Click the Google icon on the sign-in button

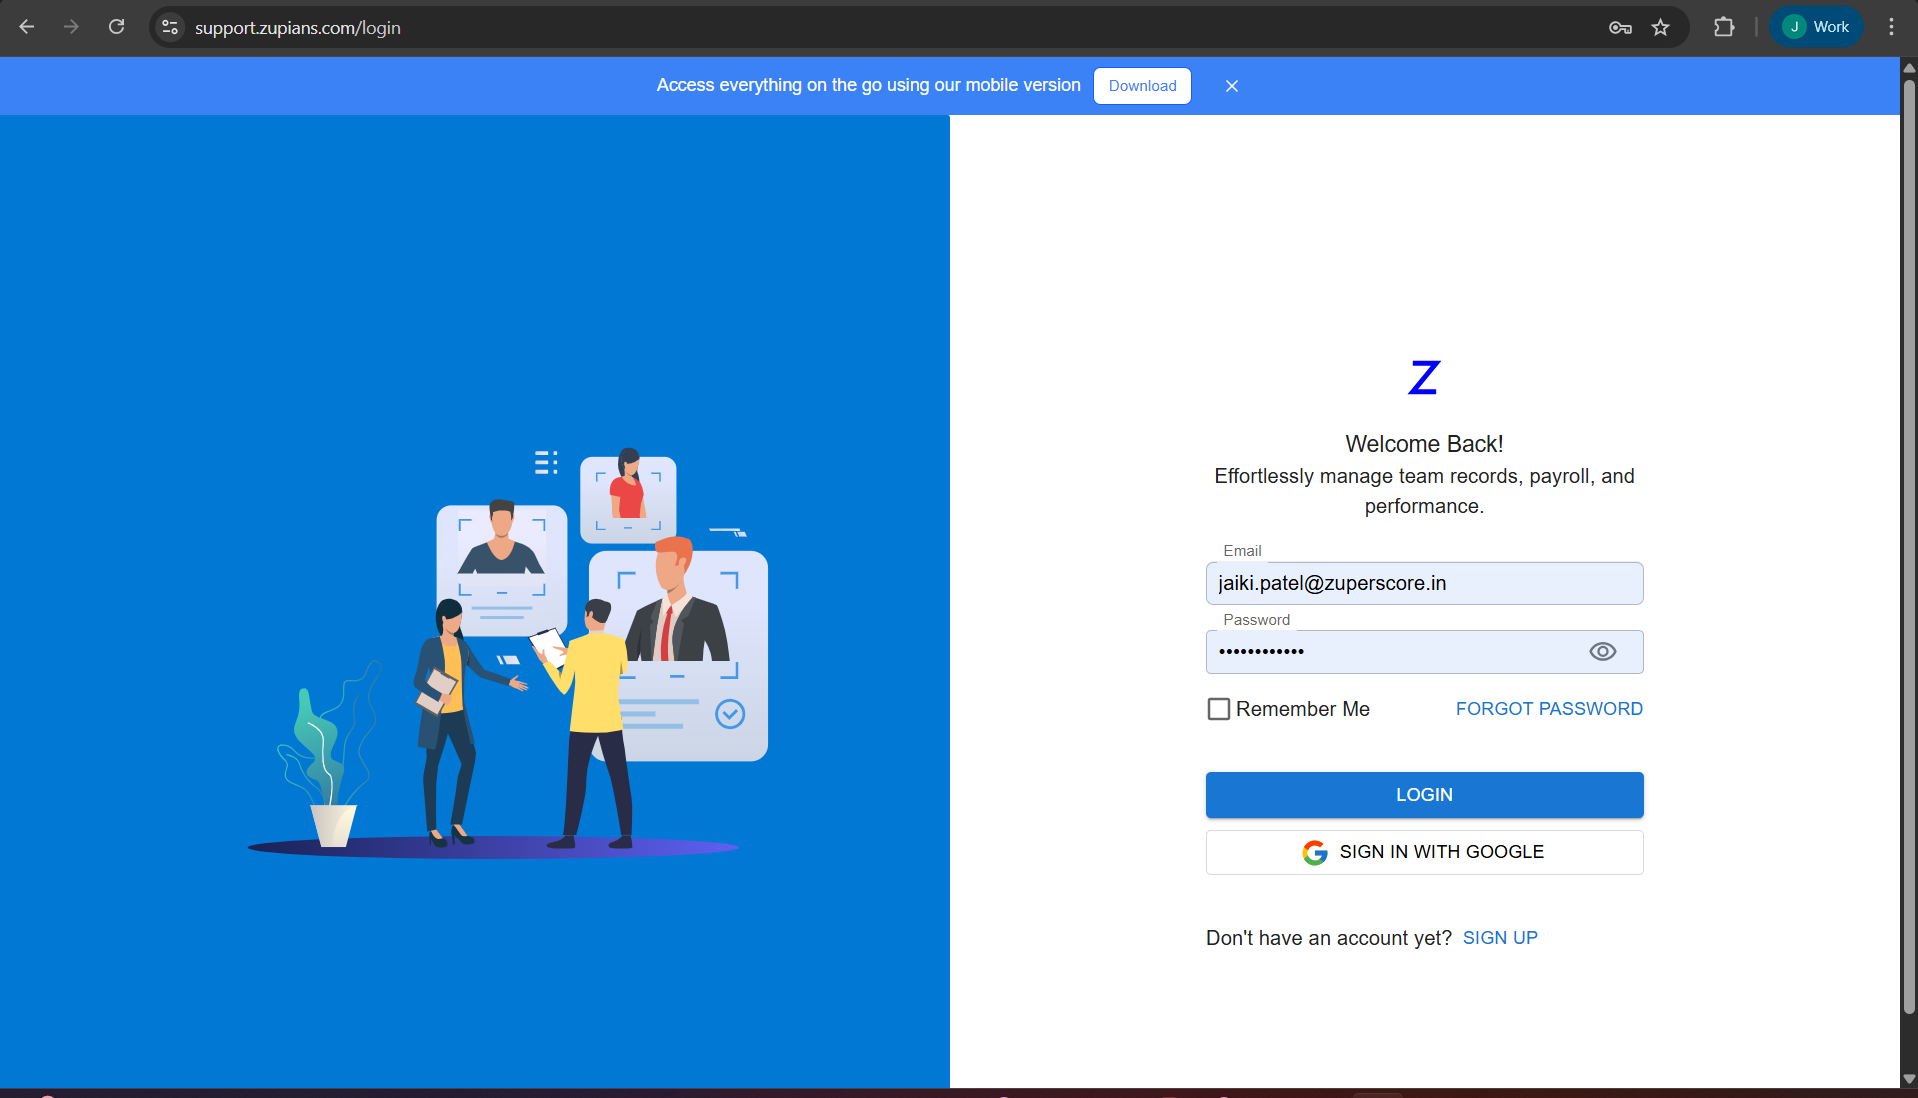click(x=1315, y=852)
